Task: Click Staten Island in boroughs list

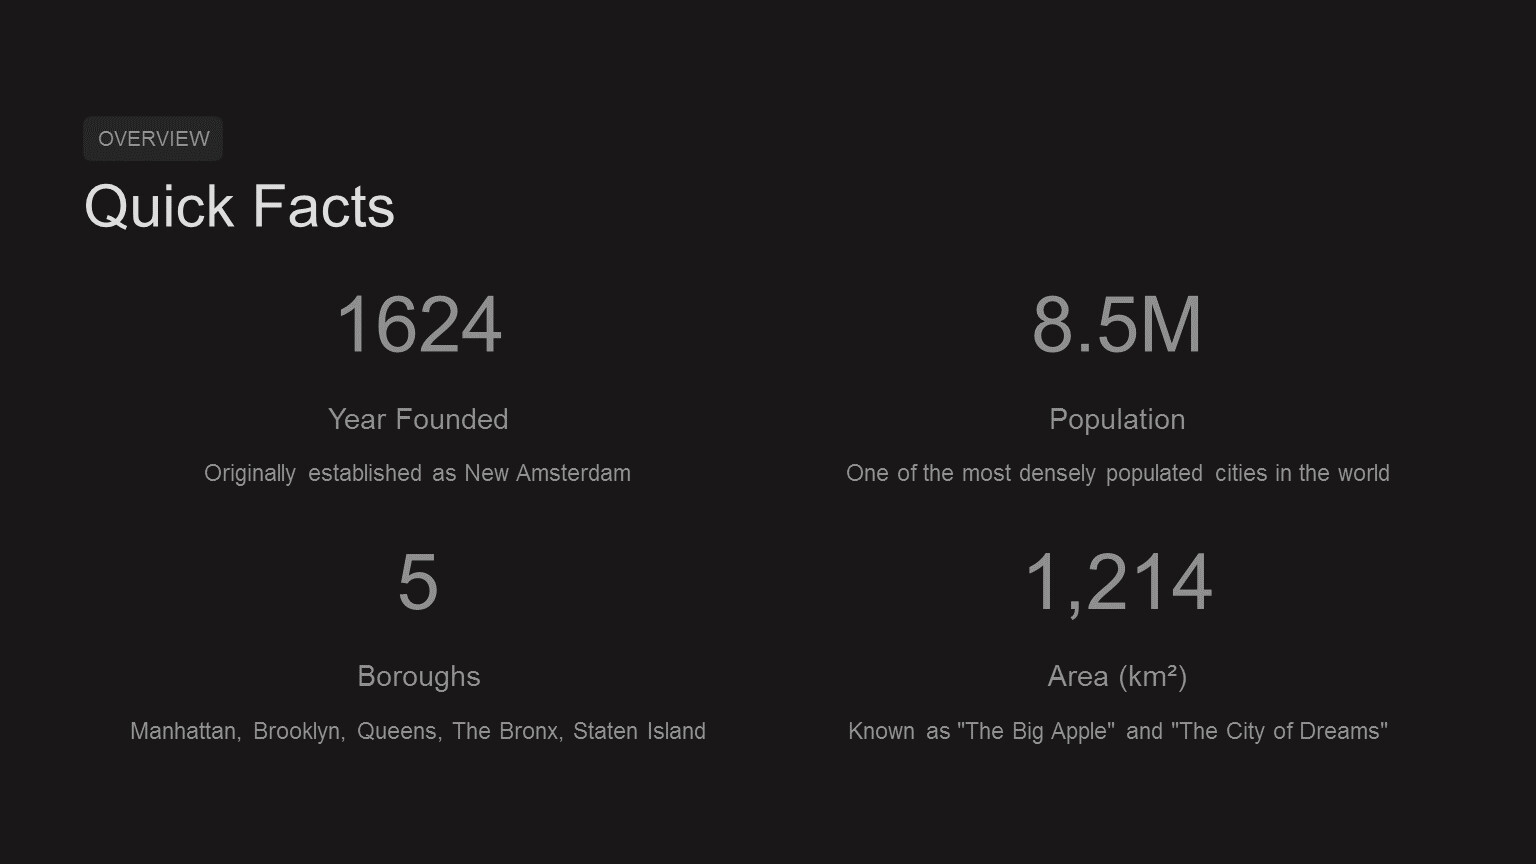Action: [639, 731]
